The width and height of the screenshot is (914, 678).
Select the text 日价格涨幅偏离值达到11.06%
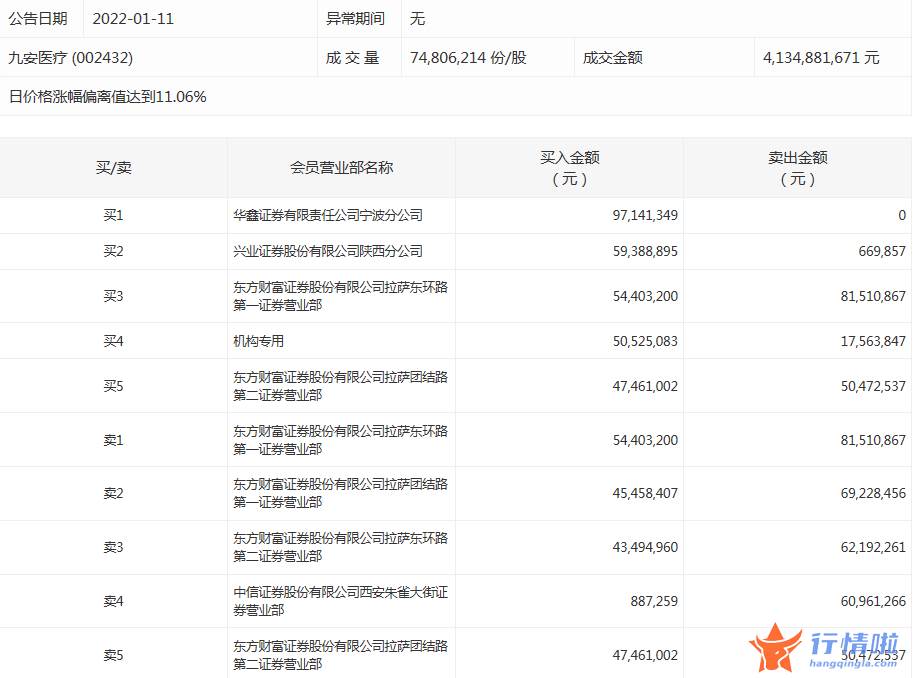(x=107, y=97)
